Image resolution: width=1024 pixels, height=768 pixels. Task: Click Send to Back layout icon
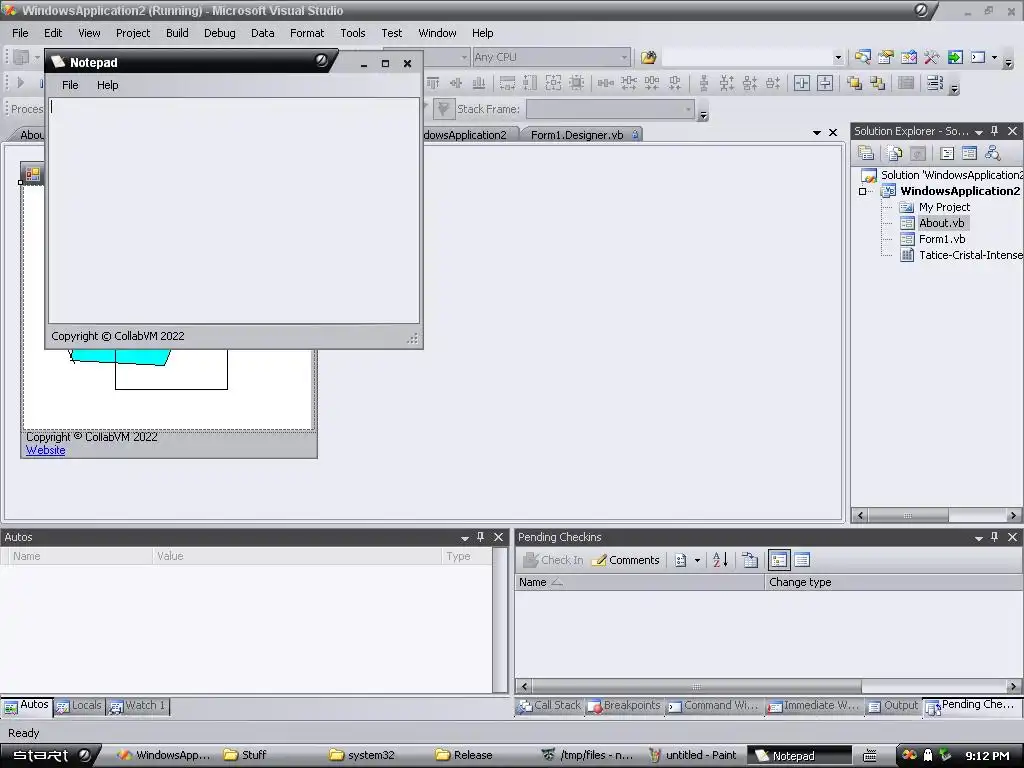(x=878, y=83)
